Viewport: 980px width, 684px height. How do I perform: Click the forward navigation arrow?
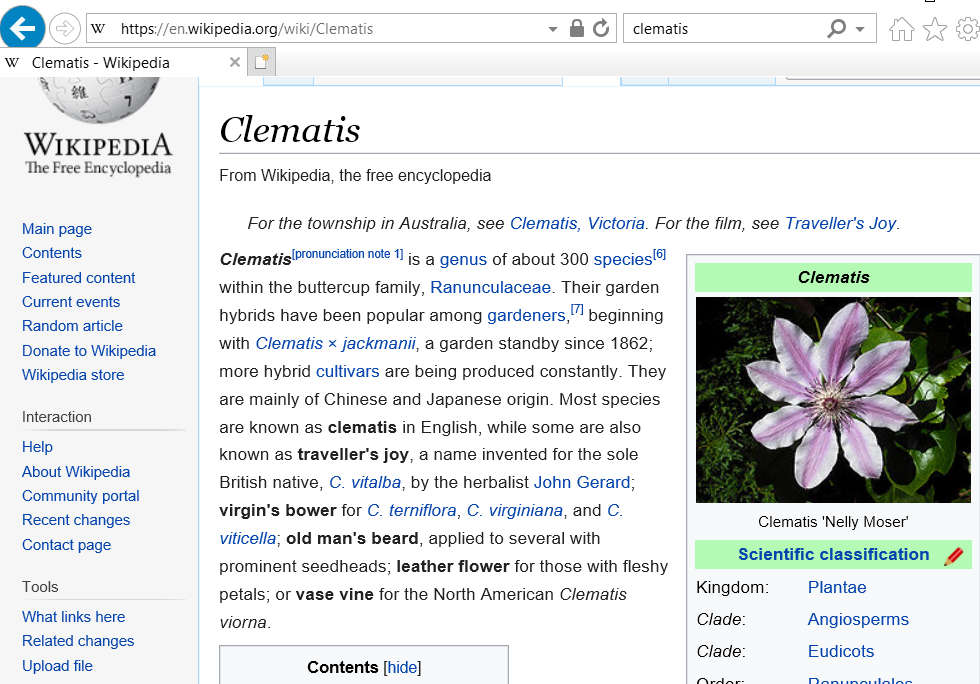pyautogui.click(x=64, y=29)
